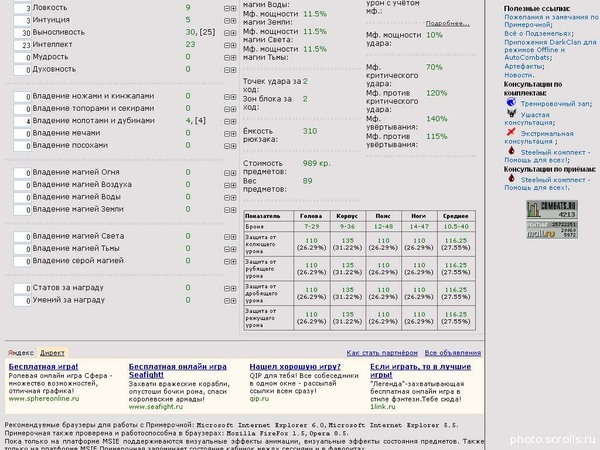Decrease Владение магией Земли with minus
The height and width of the screenshot is (450, 600).
[227, 210]
